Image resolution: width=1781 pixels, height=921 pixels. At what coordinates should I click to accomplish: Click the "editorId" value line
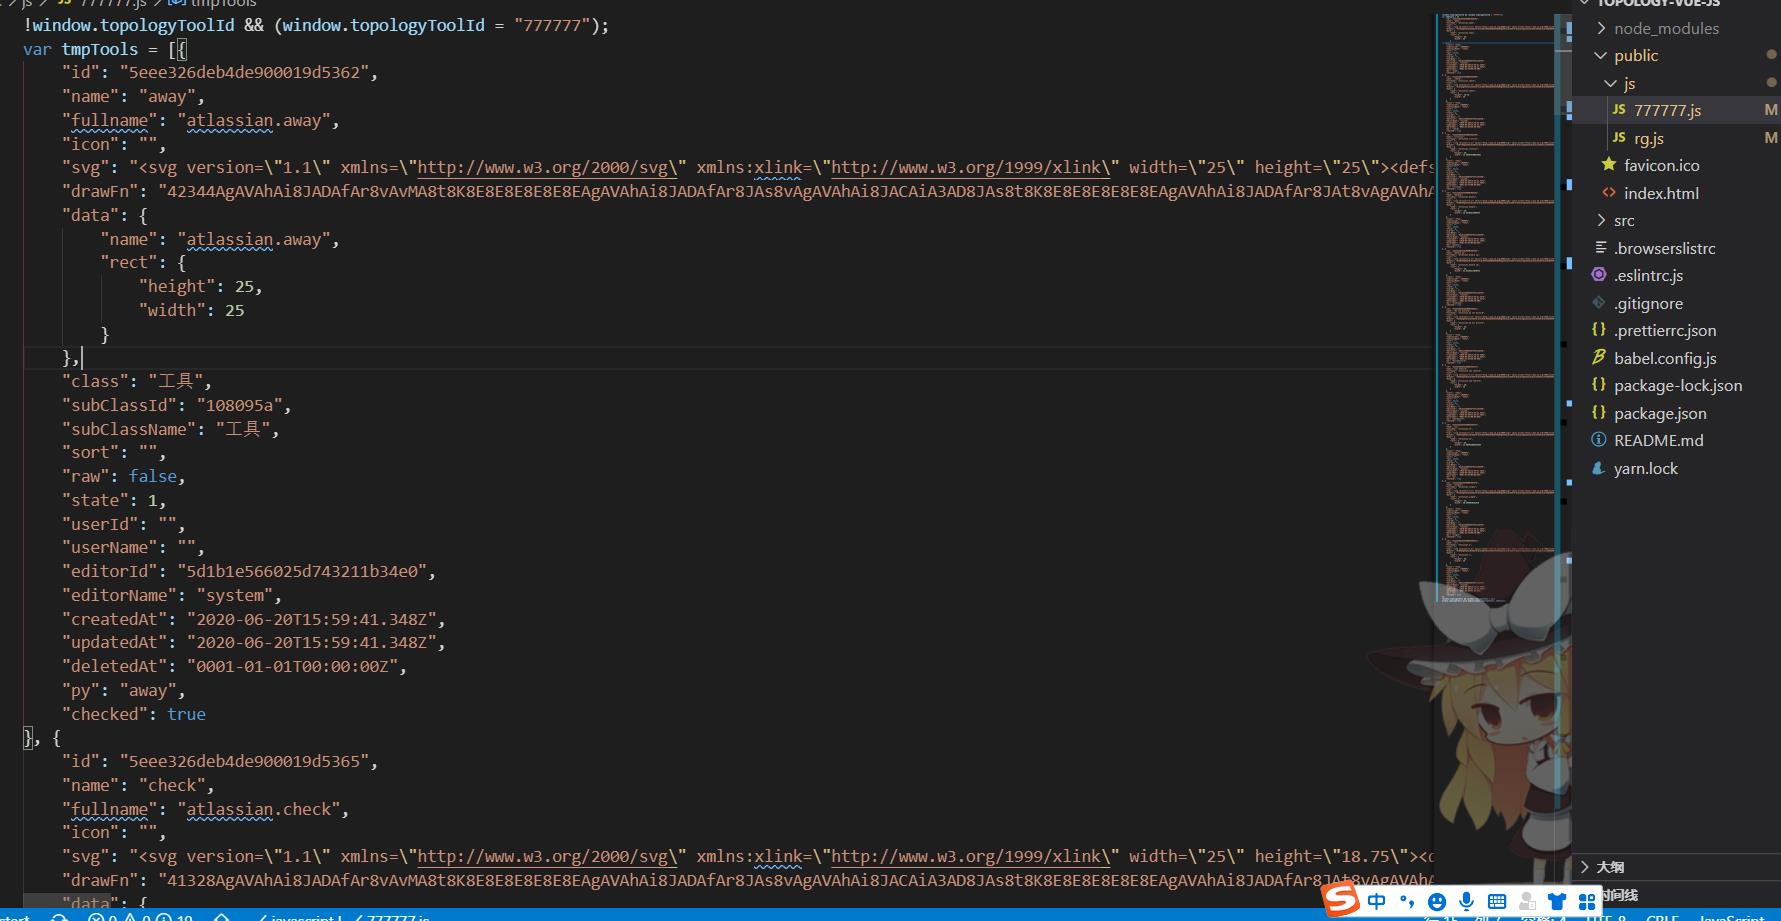[x=249, y=572]
